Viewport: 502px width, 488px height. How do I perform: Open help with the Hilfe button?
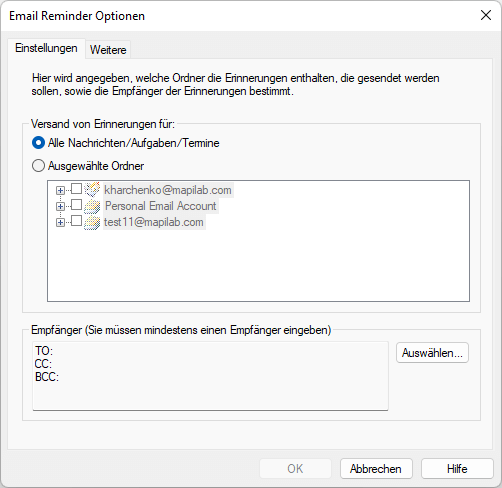457,469
